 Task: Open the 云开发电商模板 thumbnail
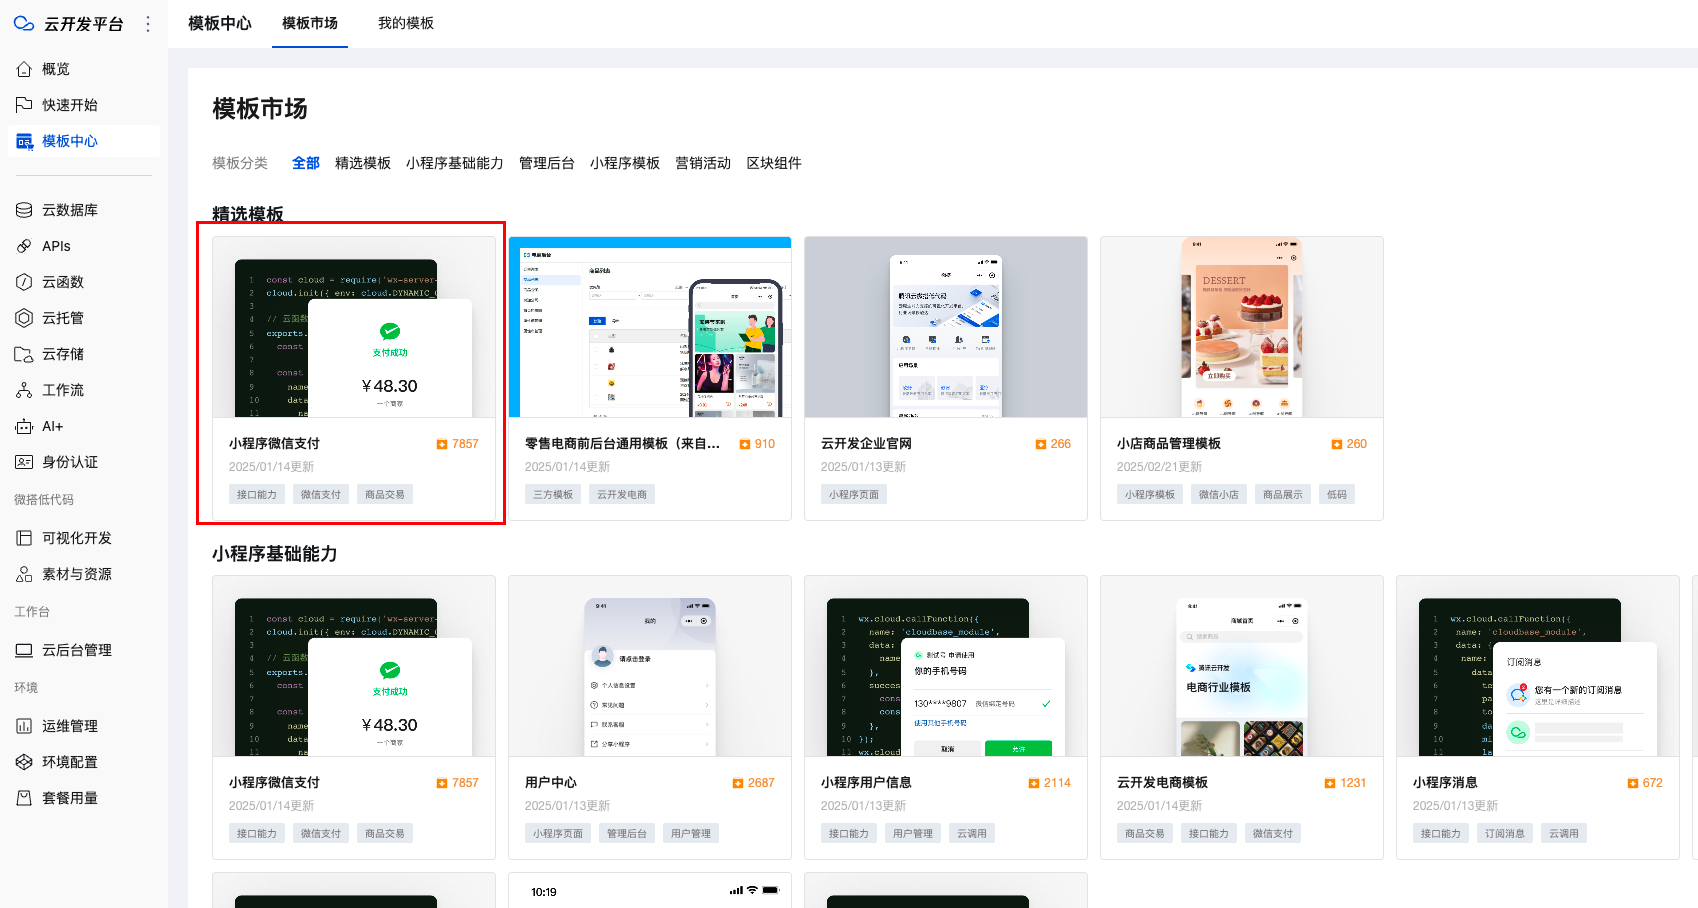[1242, 666]
